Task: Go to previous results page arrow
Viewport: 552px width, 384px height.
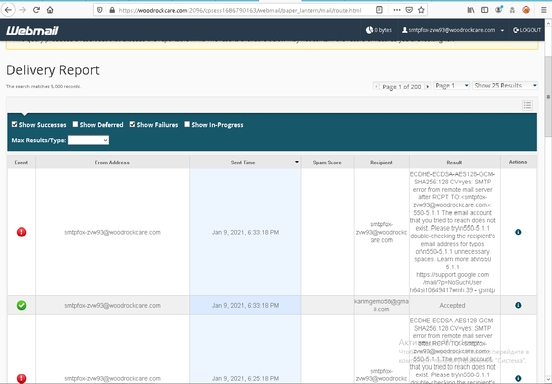Action: [376, 86]
